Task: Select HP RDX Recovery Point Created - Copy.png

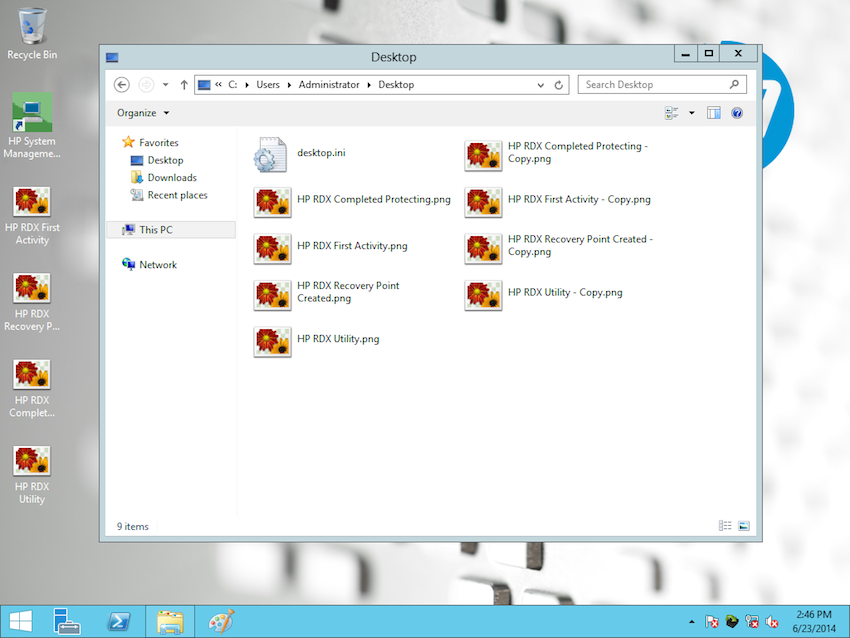Action: coord(559,248)
